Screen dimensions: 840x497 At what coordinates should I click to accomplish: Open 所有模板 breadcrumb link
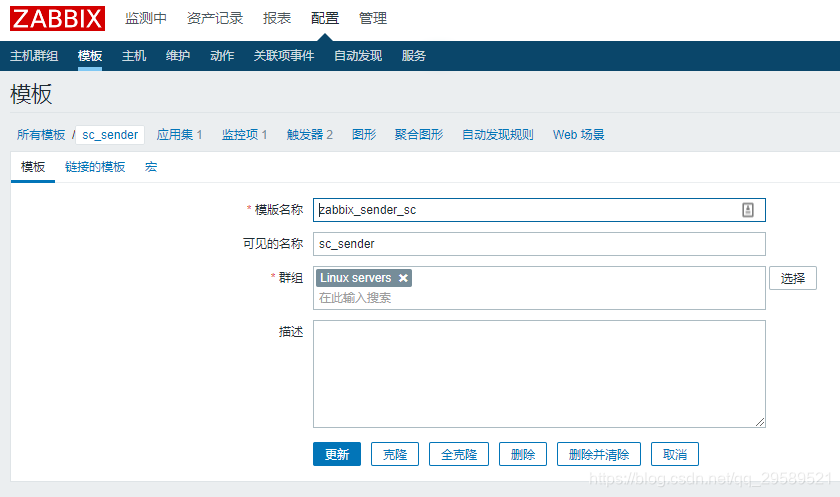[41, 134]
